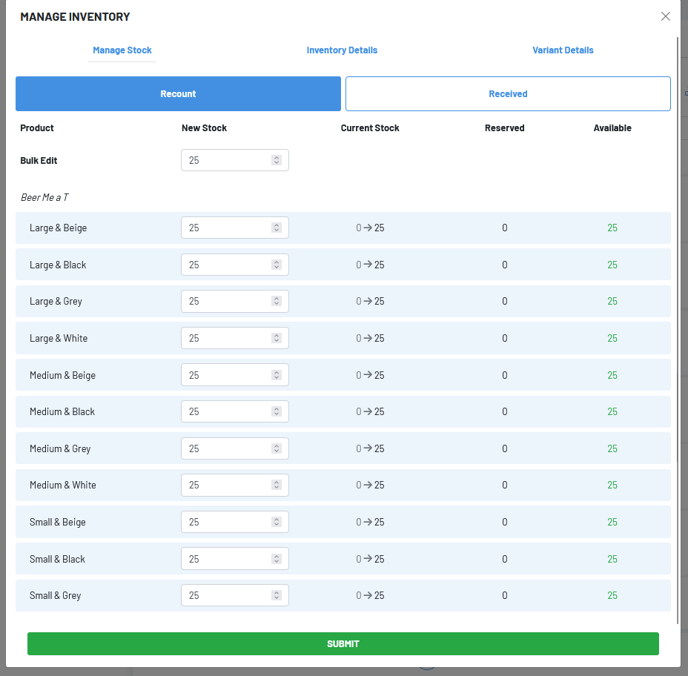Edit Large & White new stock field

(235, 338)
